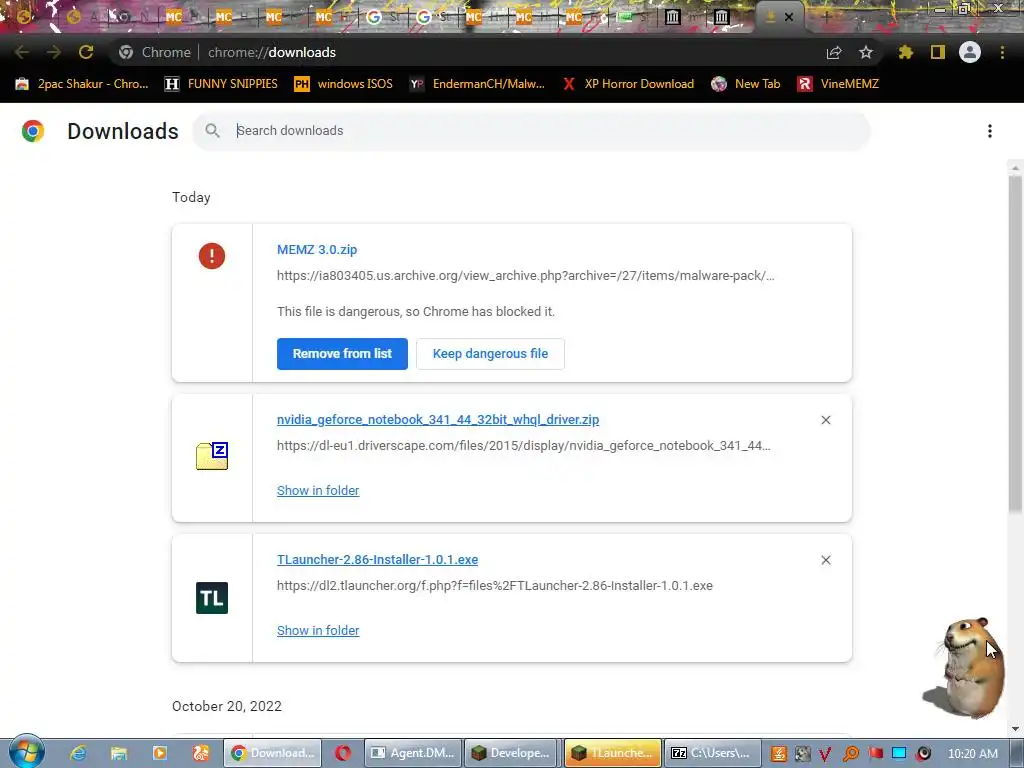Bookmark this page with the star icon
Image resolution: width=1024 pixels, height=768 pixels.
866,52
